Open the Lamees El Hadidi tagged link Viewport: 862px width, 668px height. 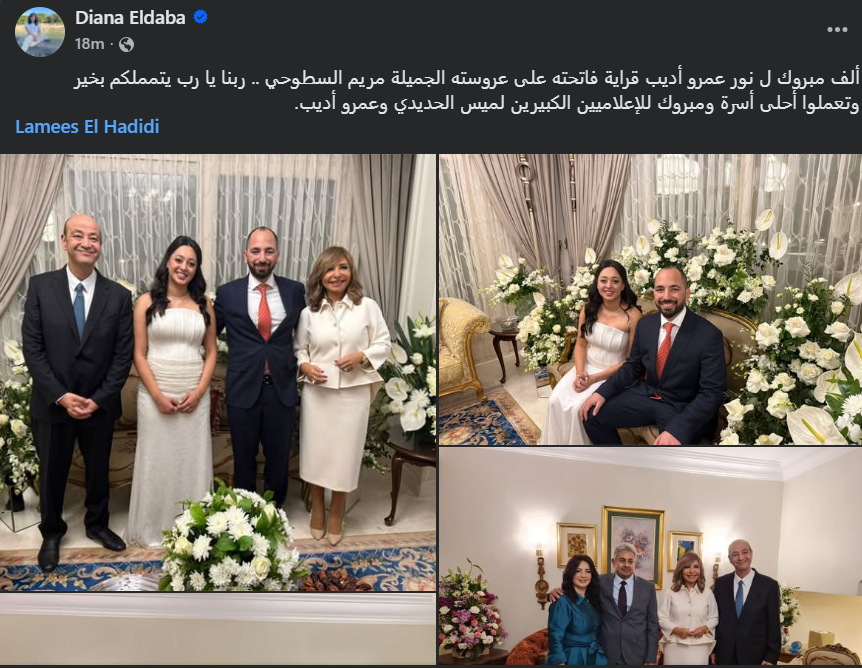87,126
